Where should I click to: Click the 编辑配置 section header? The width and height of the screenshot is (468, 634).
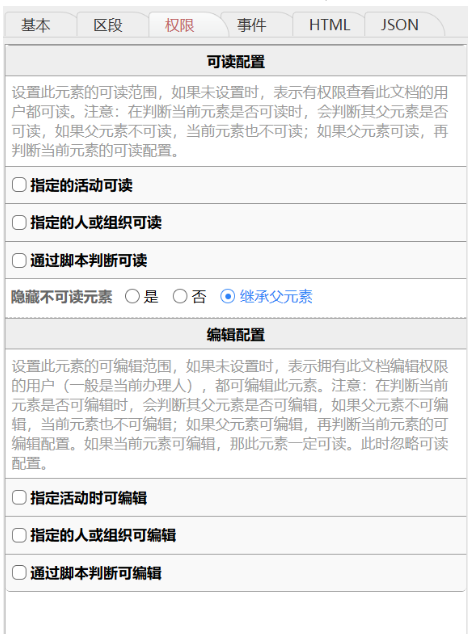(236, 335)
